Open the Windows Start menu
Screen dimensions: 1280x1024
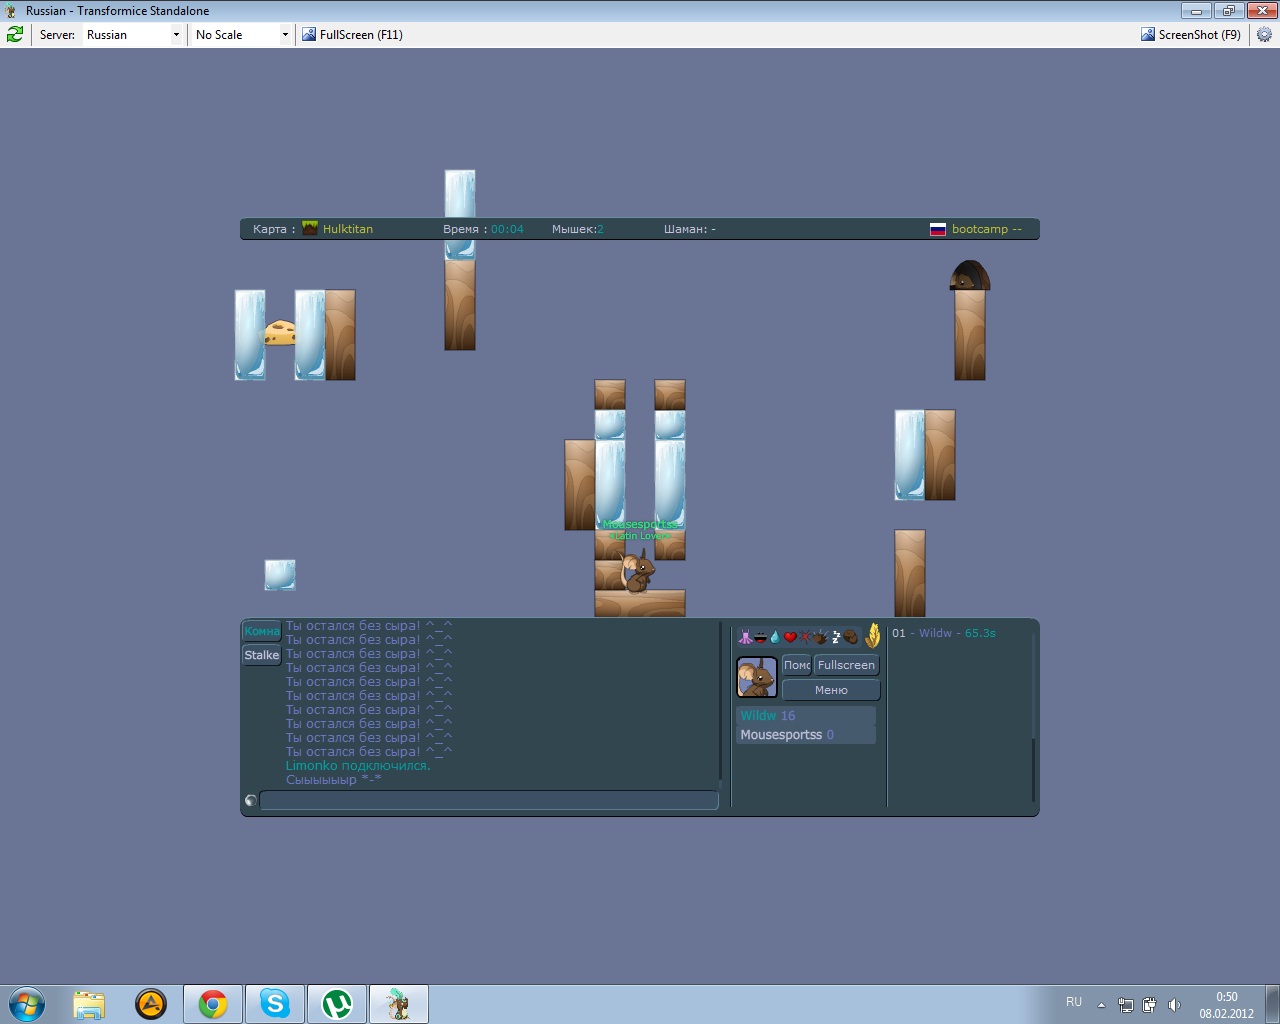(x=27, y=1003)
